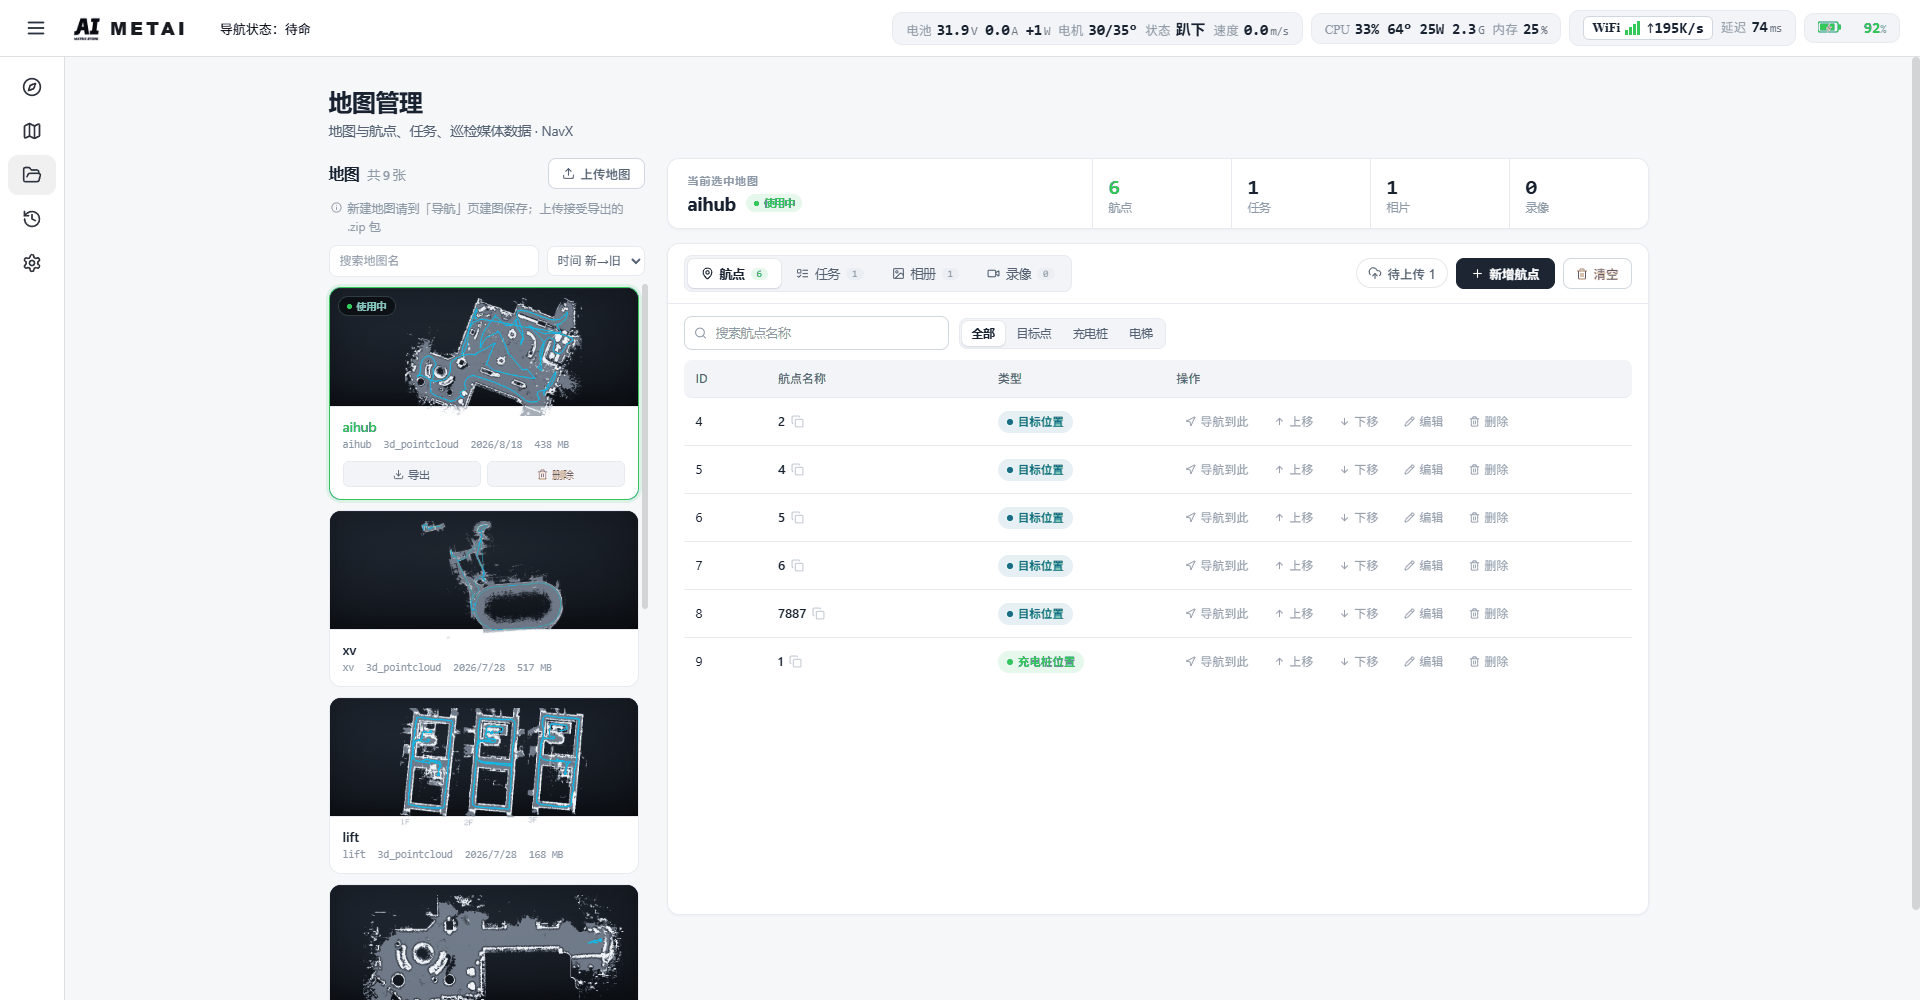Copy waypoint name 7887 using copy icon
1920x1000 pixels.
pos(819,614)
